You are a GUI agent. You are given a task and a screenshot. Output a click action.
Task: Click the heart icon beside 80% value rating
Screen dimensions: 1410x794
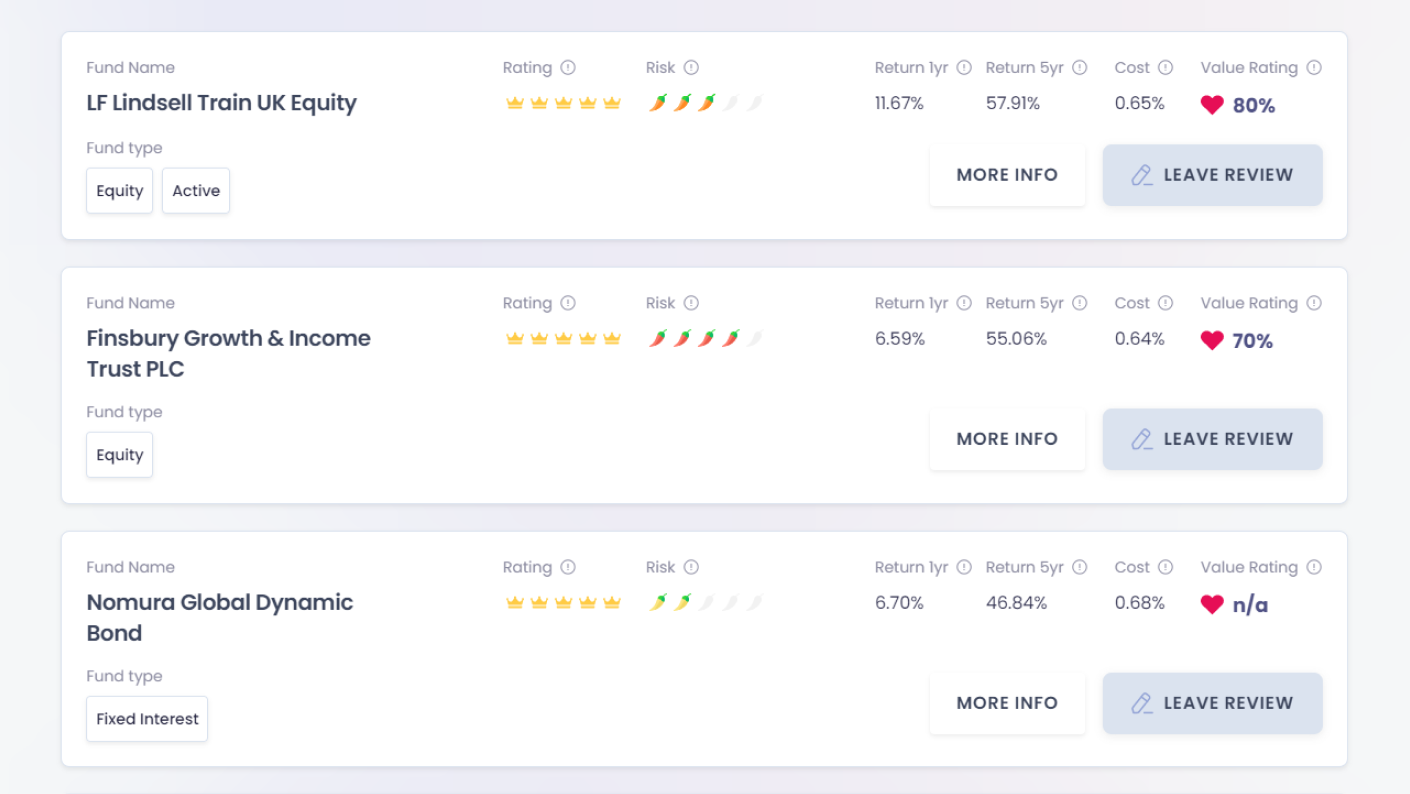(x=1212, y=105)
